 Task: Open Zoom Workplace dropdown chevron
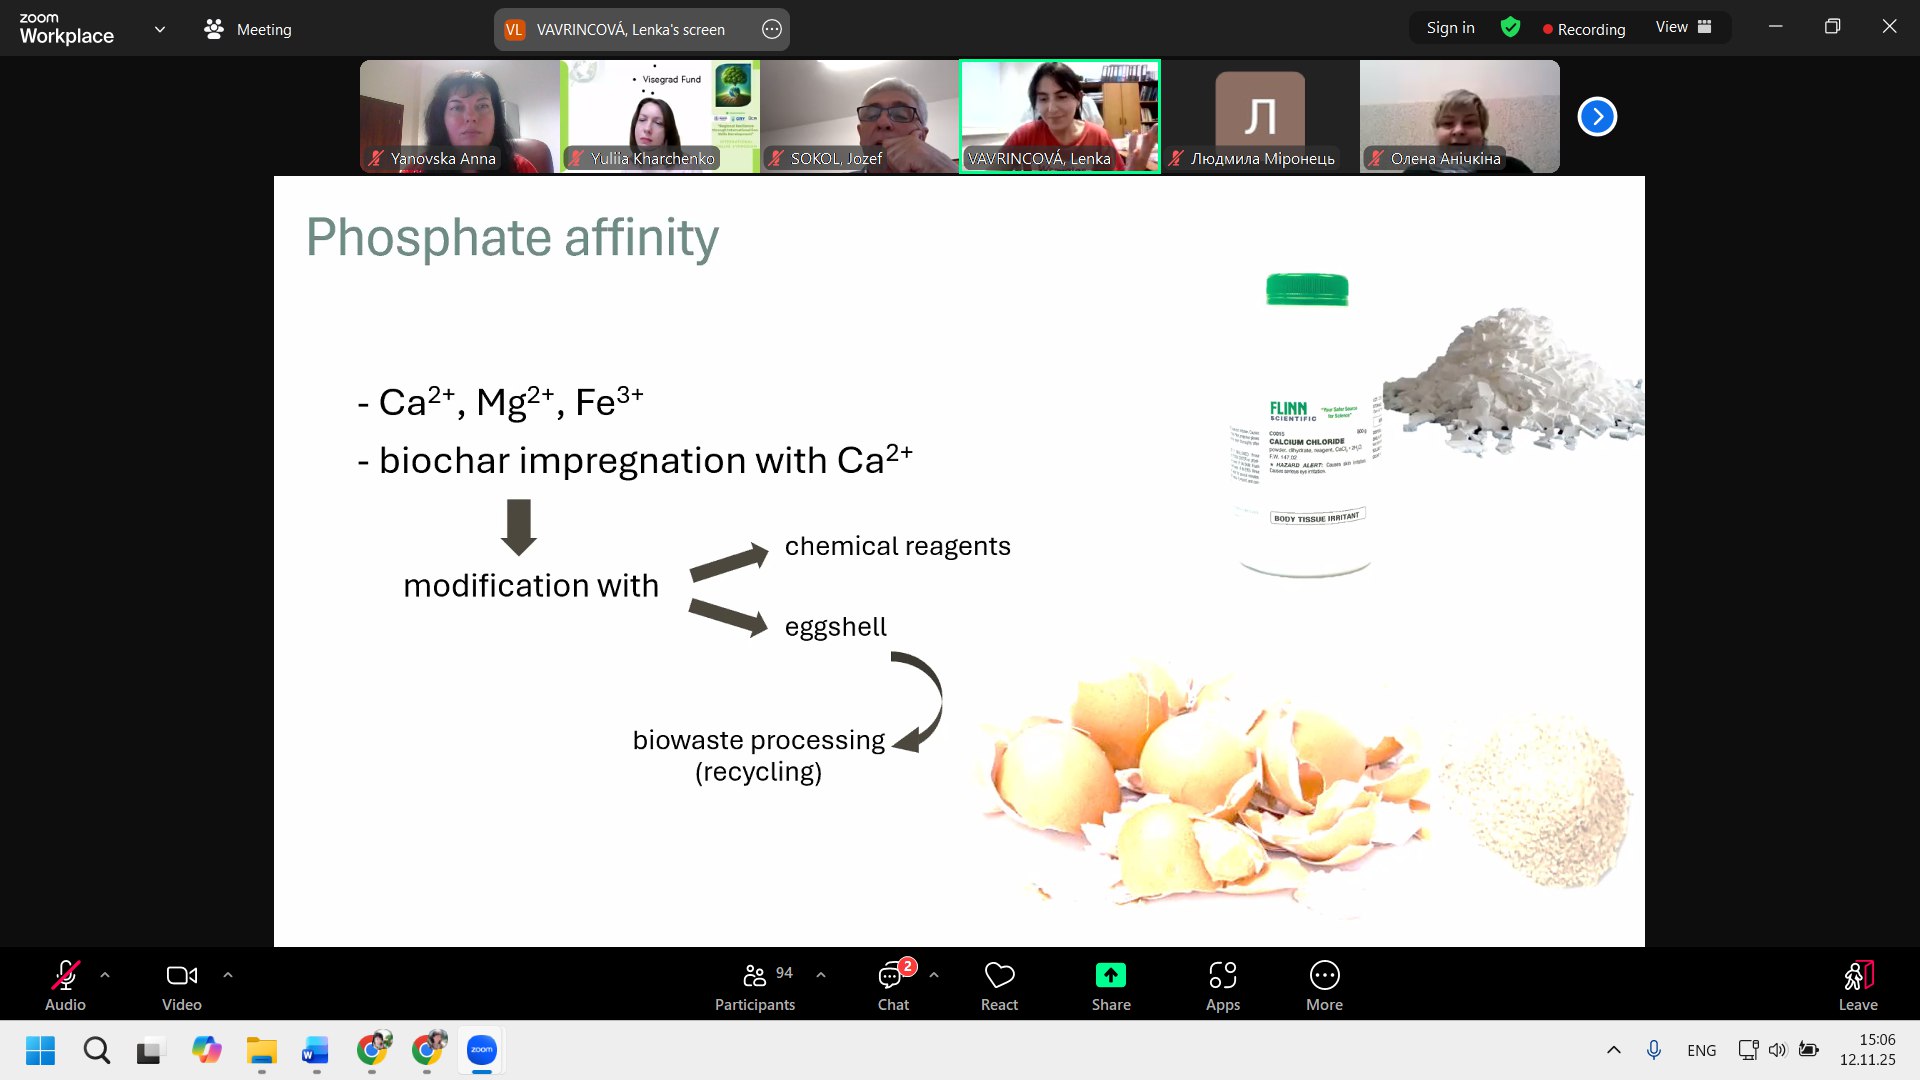pyautogui.click(x=160, y=29)
